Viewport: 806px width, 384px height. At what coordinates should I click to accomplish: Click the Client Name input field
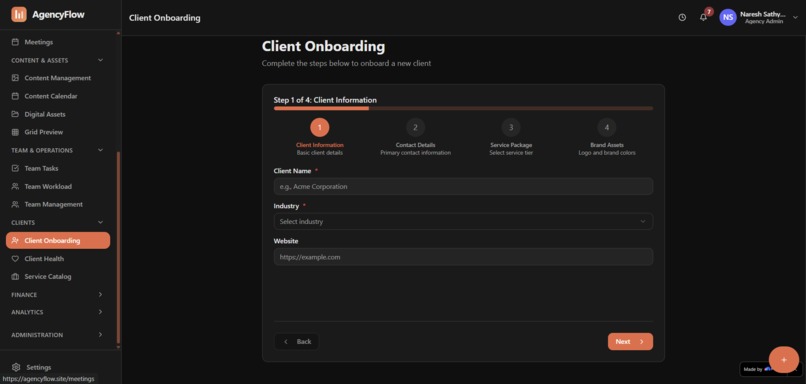point(463,187)
